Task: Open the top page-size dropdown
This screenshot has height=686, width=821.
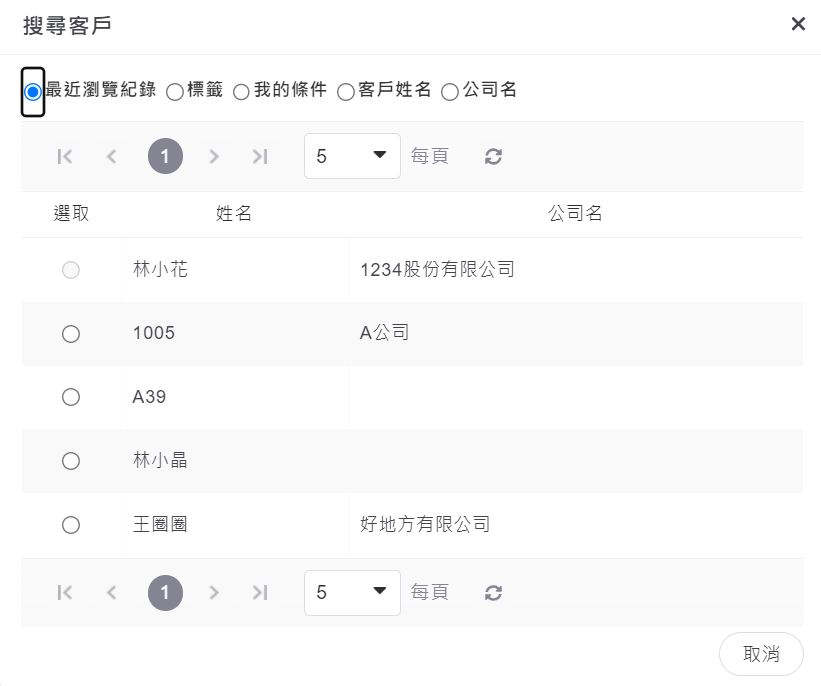Action: tap(352, 156)
